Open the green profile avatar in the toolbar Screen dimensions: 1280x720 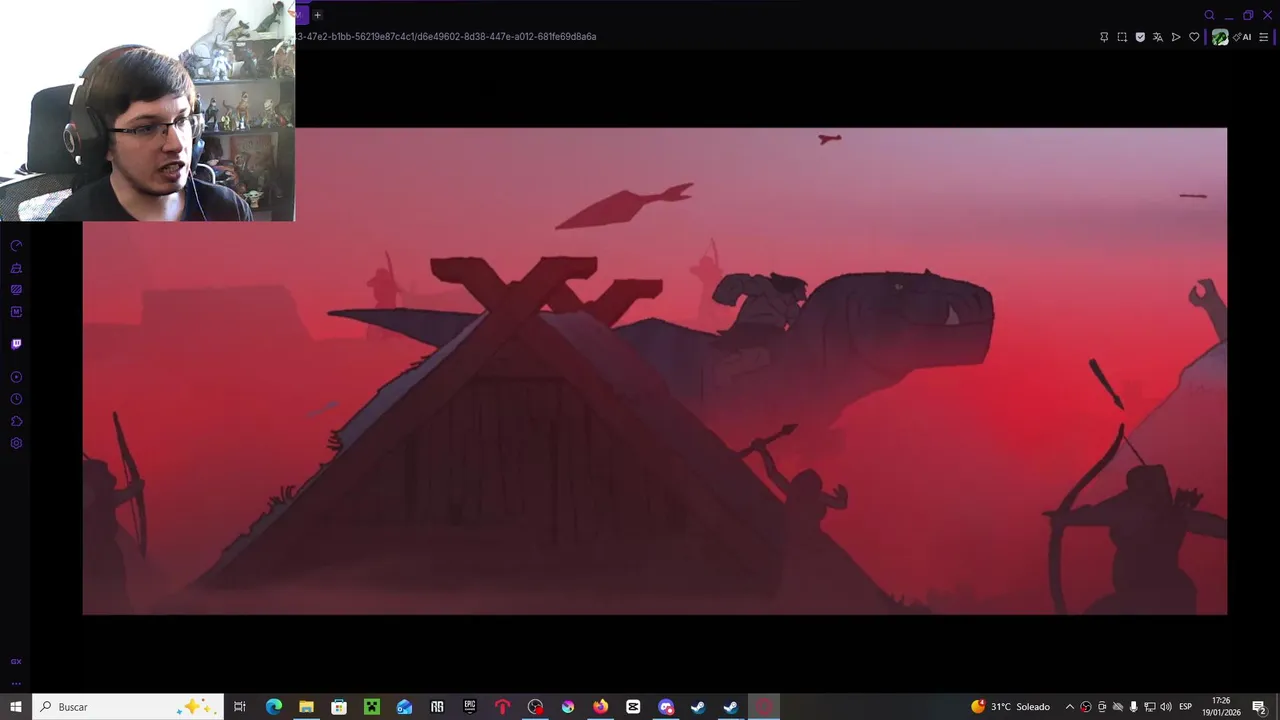pos(1220,37)
